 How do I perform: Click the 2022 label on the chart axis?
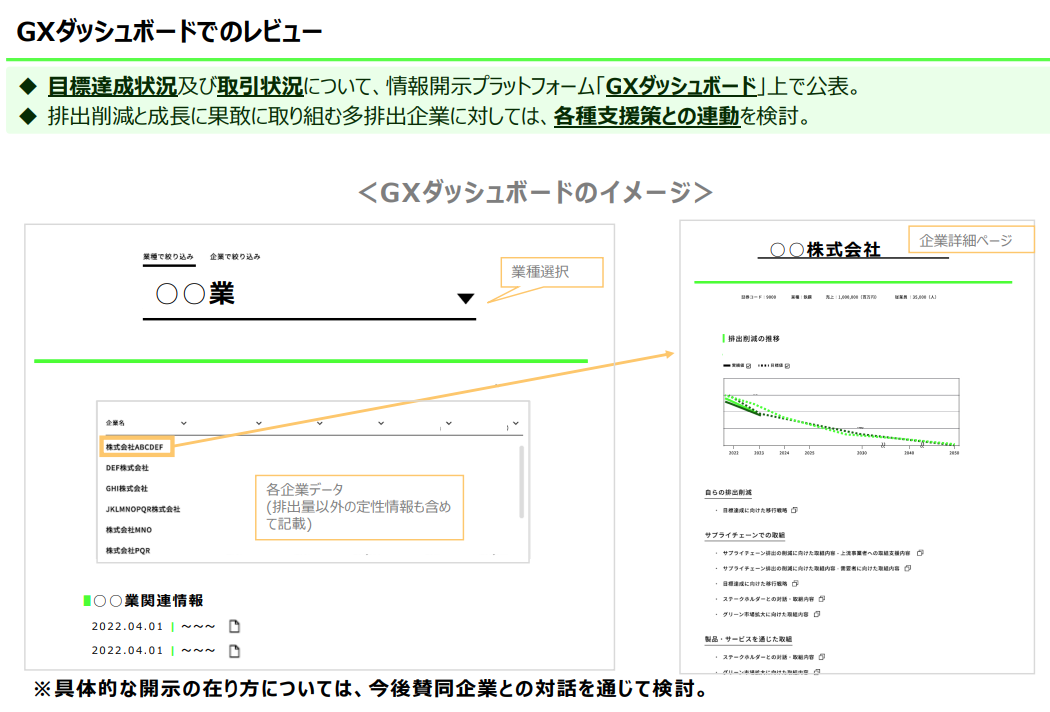[x=734, y=453]
